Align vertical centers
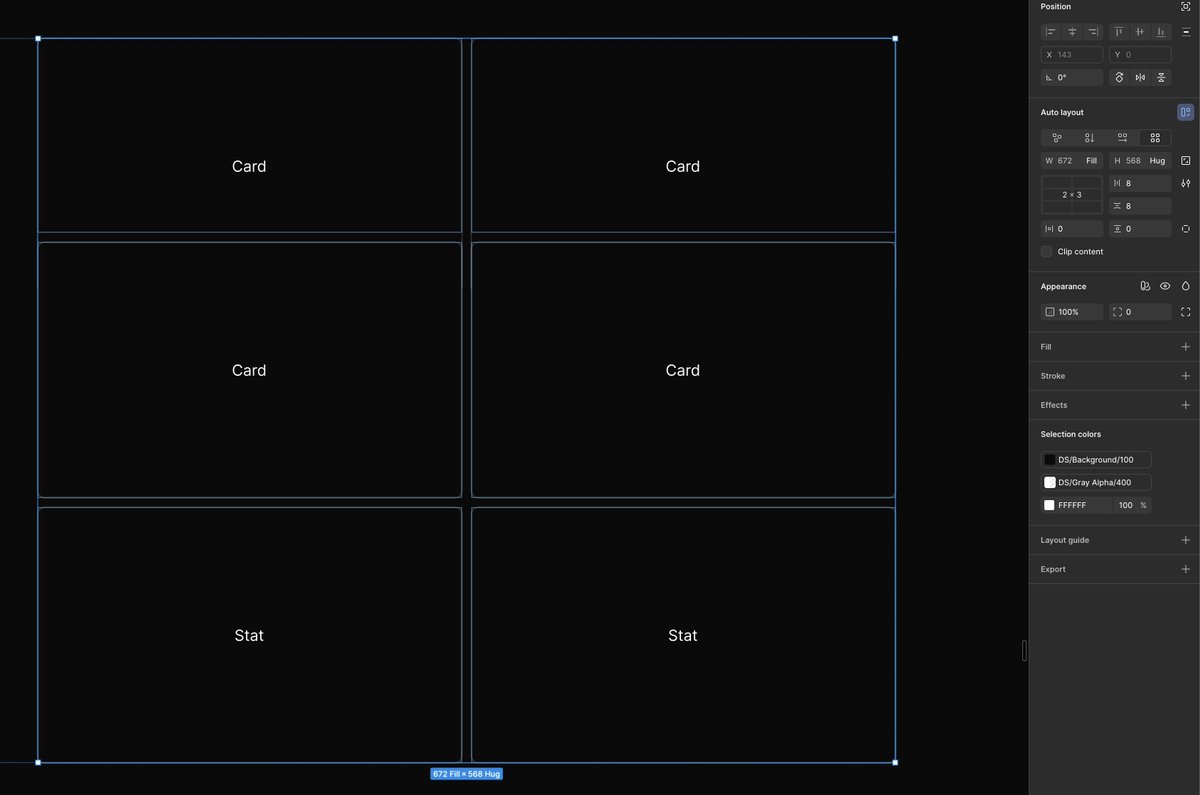This screenshot has width=1200, height=795. click(1140, 32)
